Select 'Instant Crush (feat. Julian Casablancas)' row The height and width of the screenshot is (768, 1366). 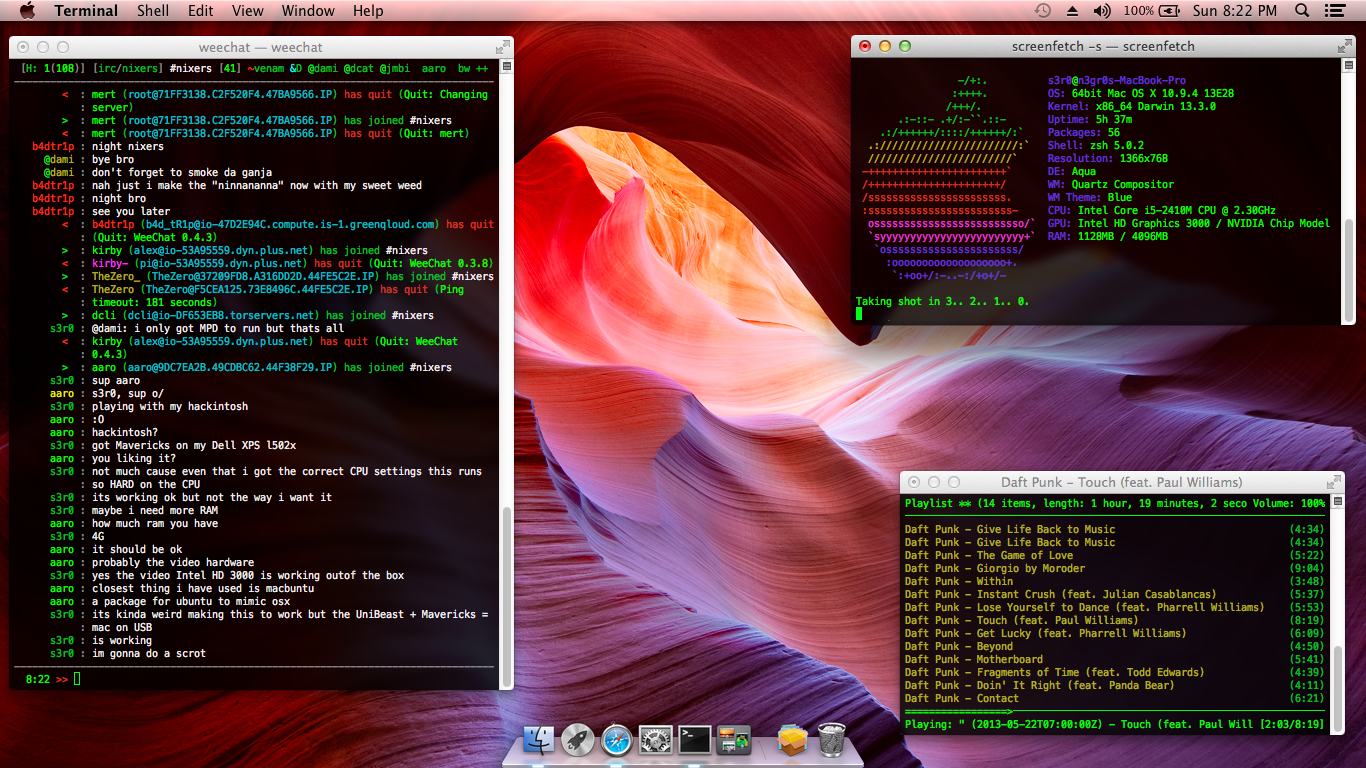pyautogui.click(x=1115, y=594)
